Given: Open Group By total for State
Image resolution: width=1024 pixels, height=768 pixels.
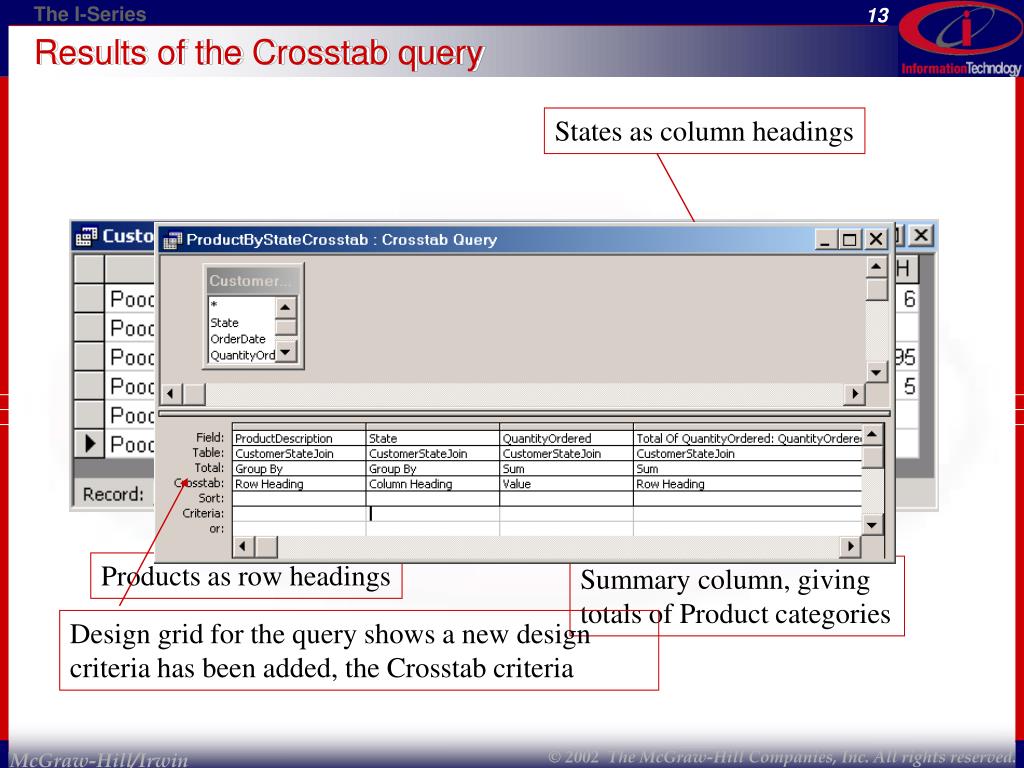Looking at the screenshot, I should pyautogui.click(x=432, y=469).
